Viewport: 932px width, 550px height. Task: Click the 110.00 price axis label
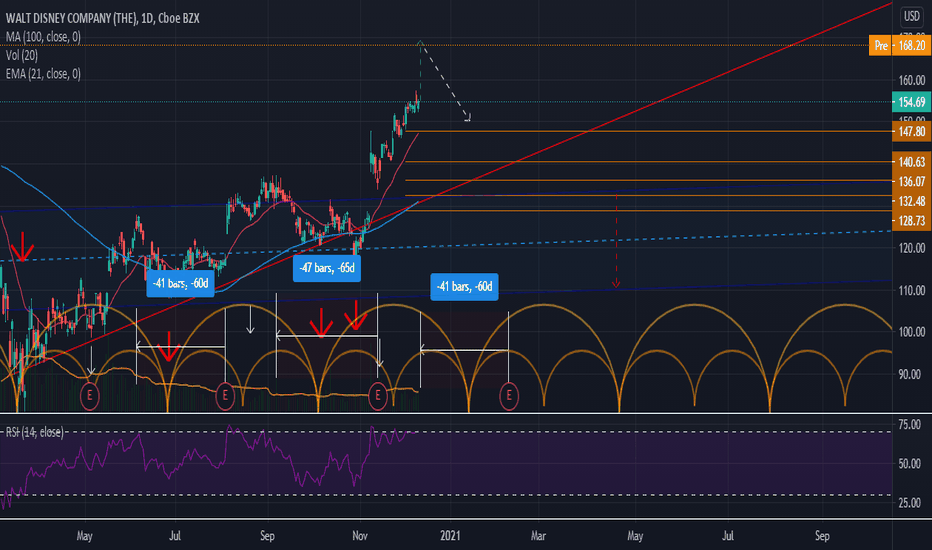(x=911, y=291)
